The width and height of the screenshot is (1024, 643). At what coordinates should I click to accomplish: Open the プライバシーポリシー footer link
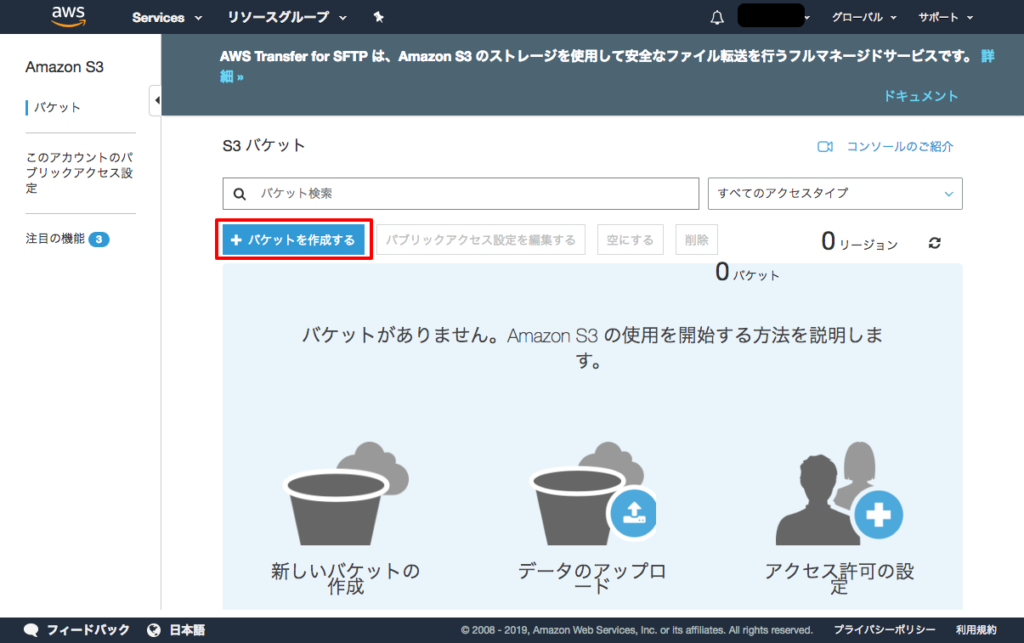pyautogui.click(x=885, y=630)
